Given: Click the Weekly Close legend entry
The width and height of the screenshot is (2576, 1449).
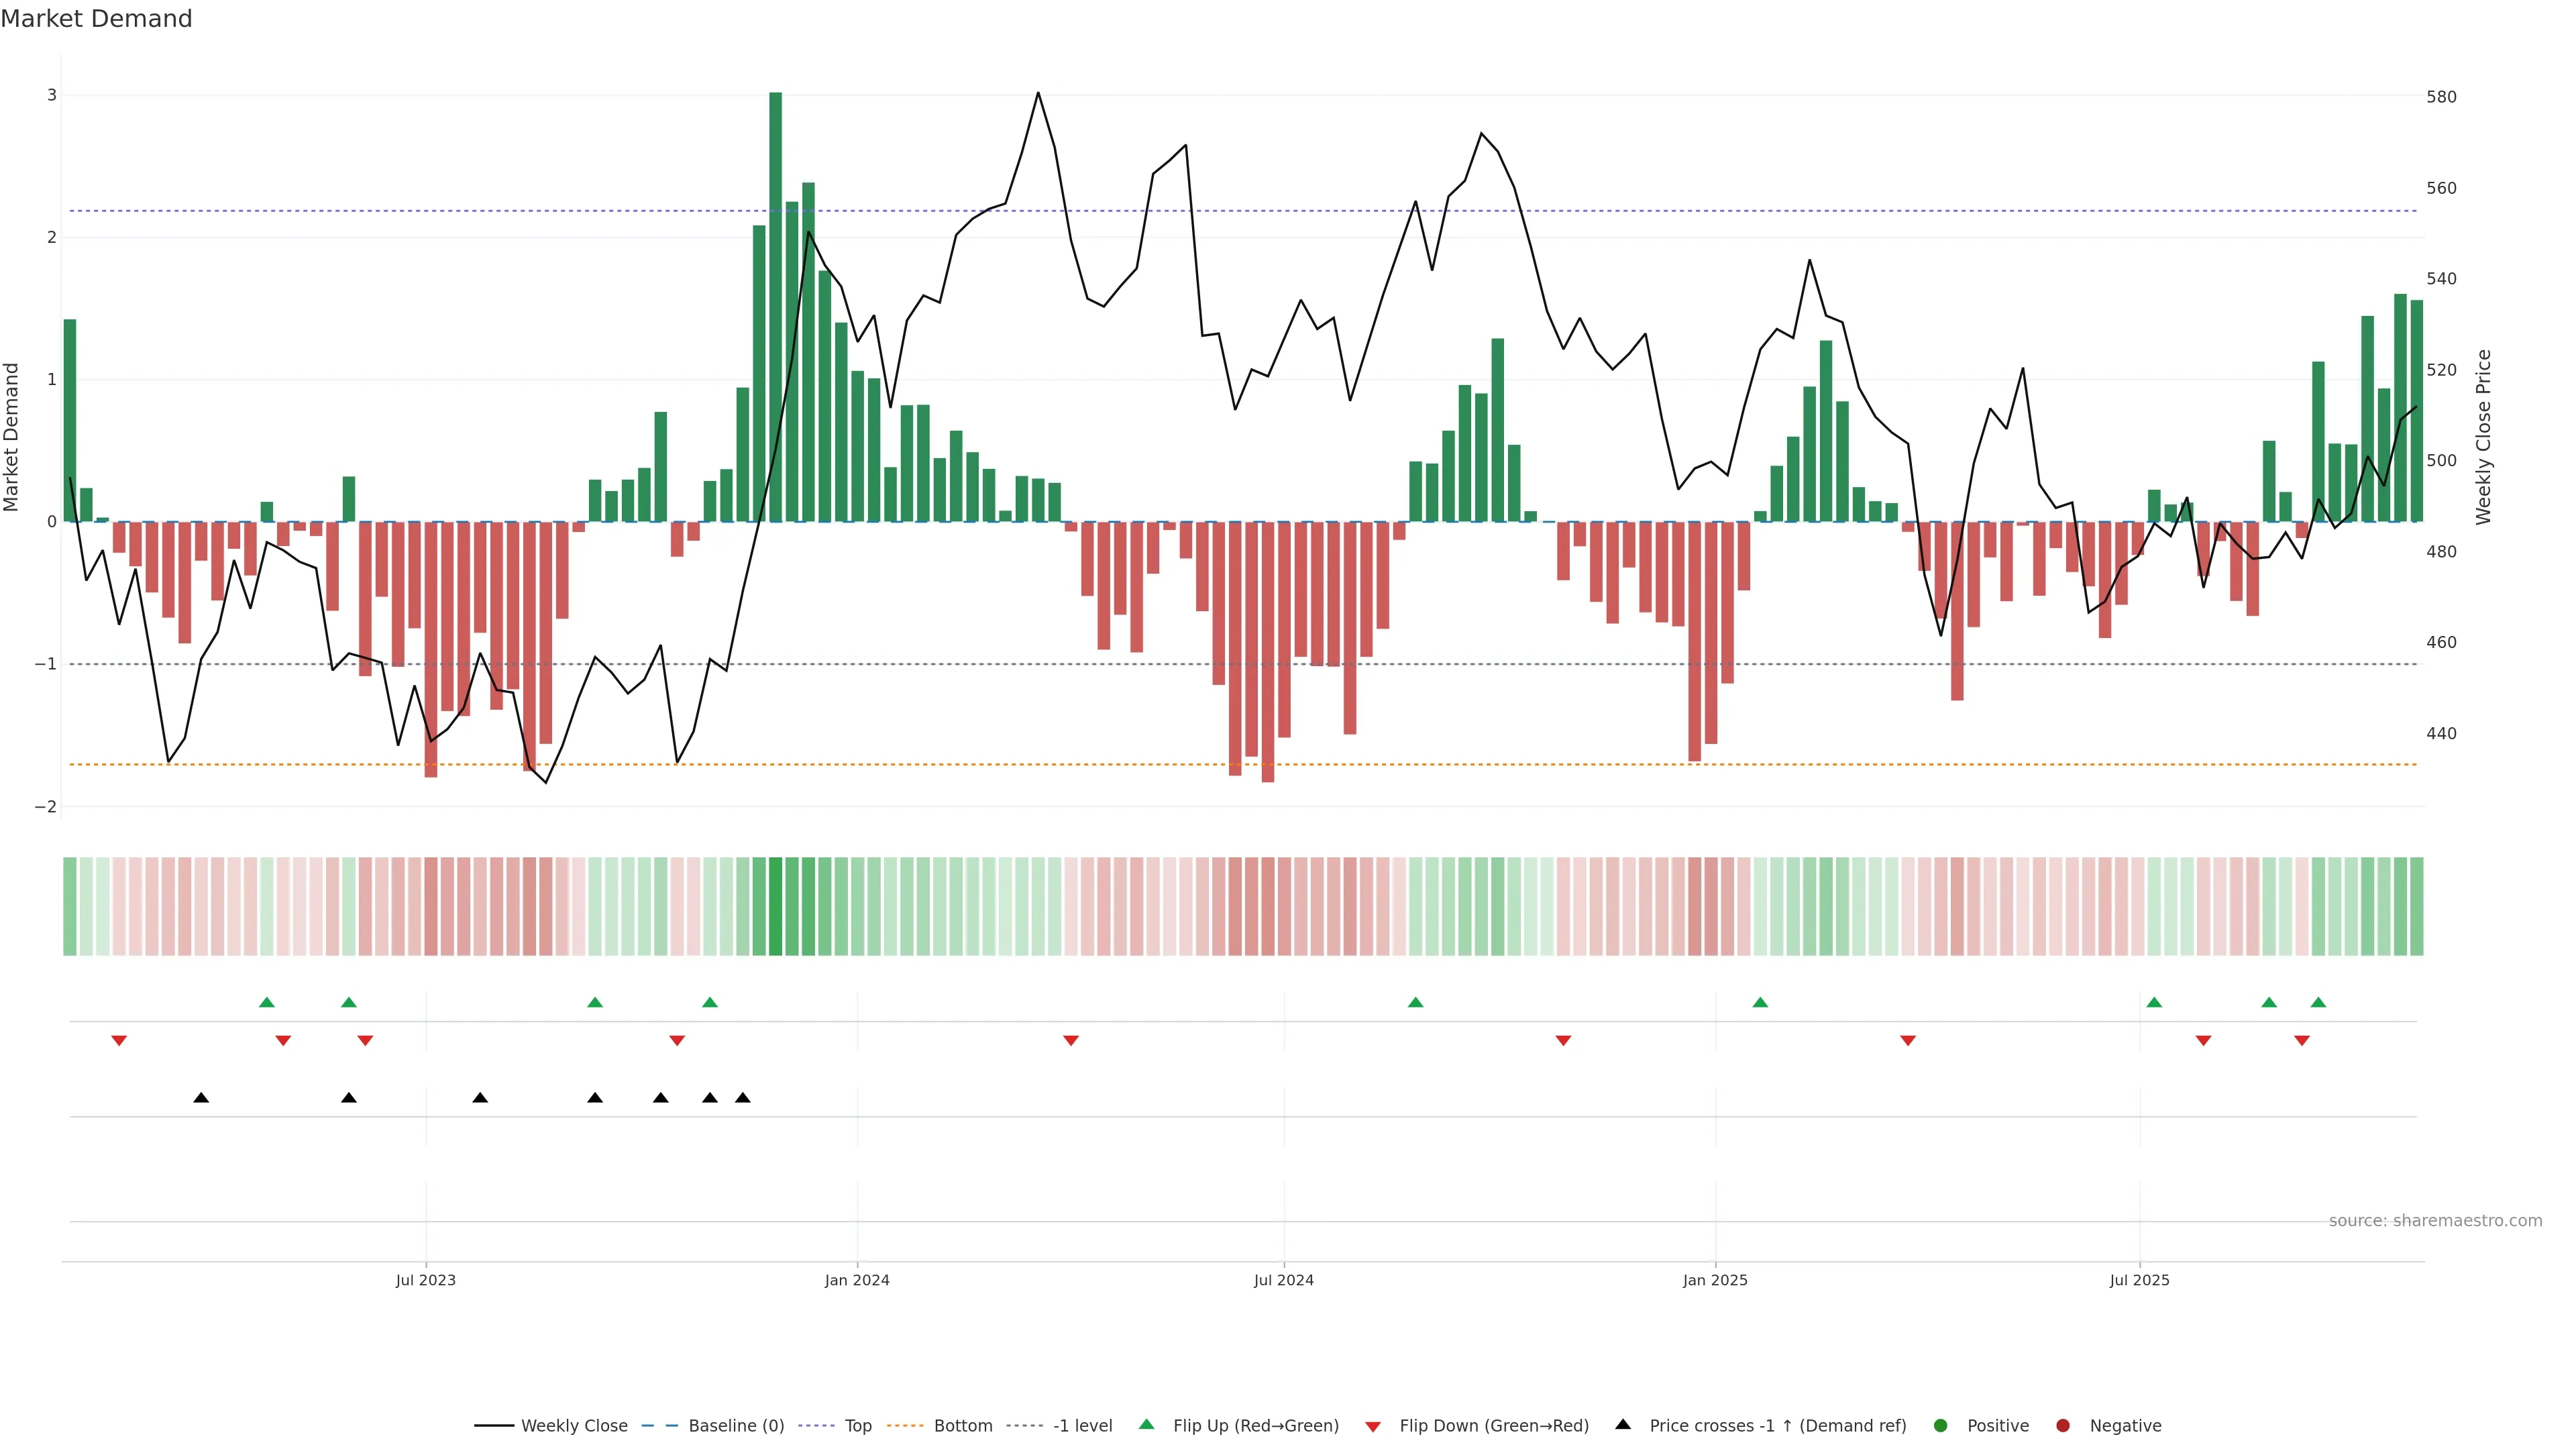Looking at the screenshot, I should [573, 1426].
